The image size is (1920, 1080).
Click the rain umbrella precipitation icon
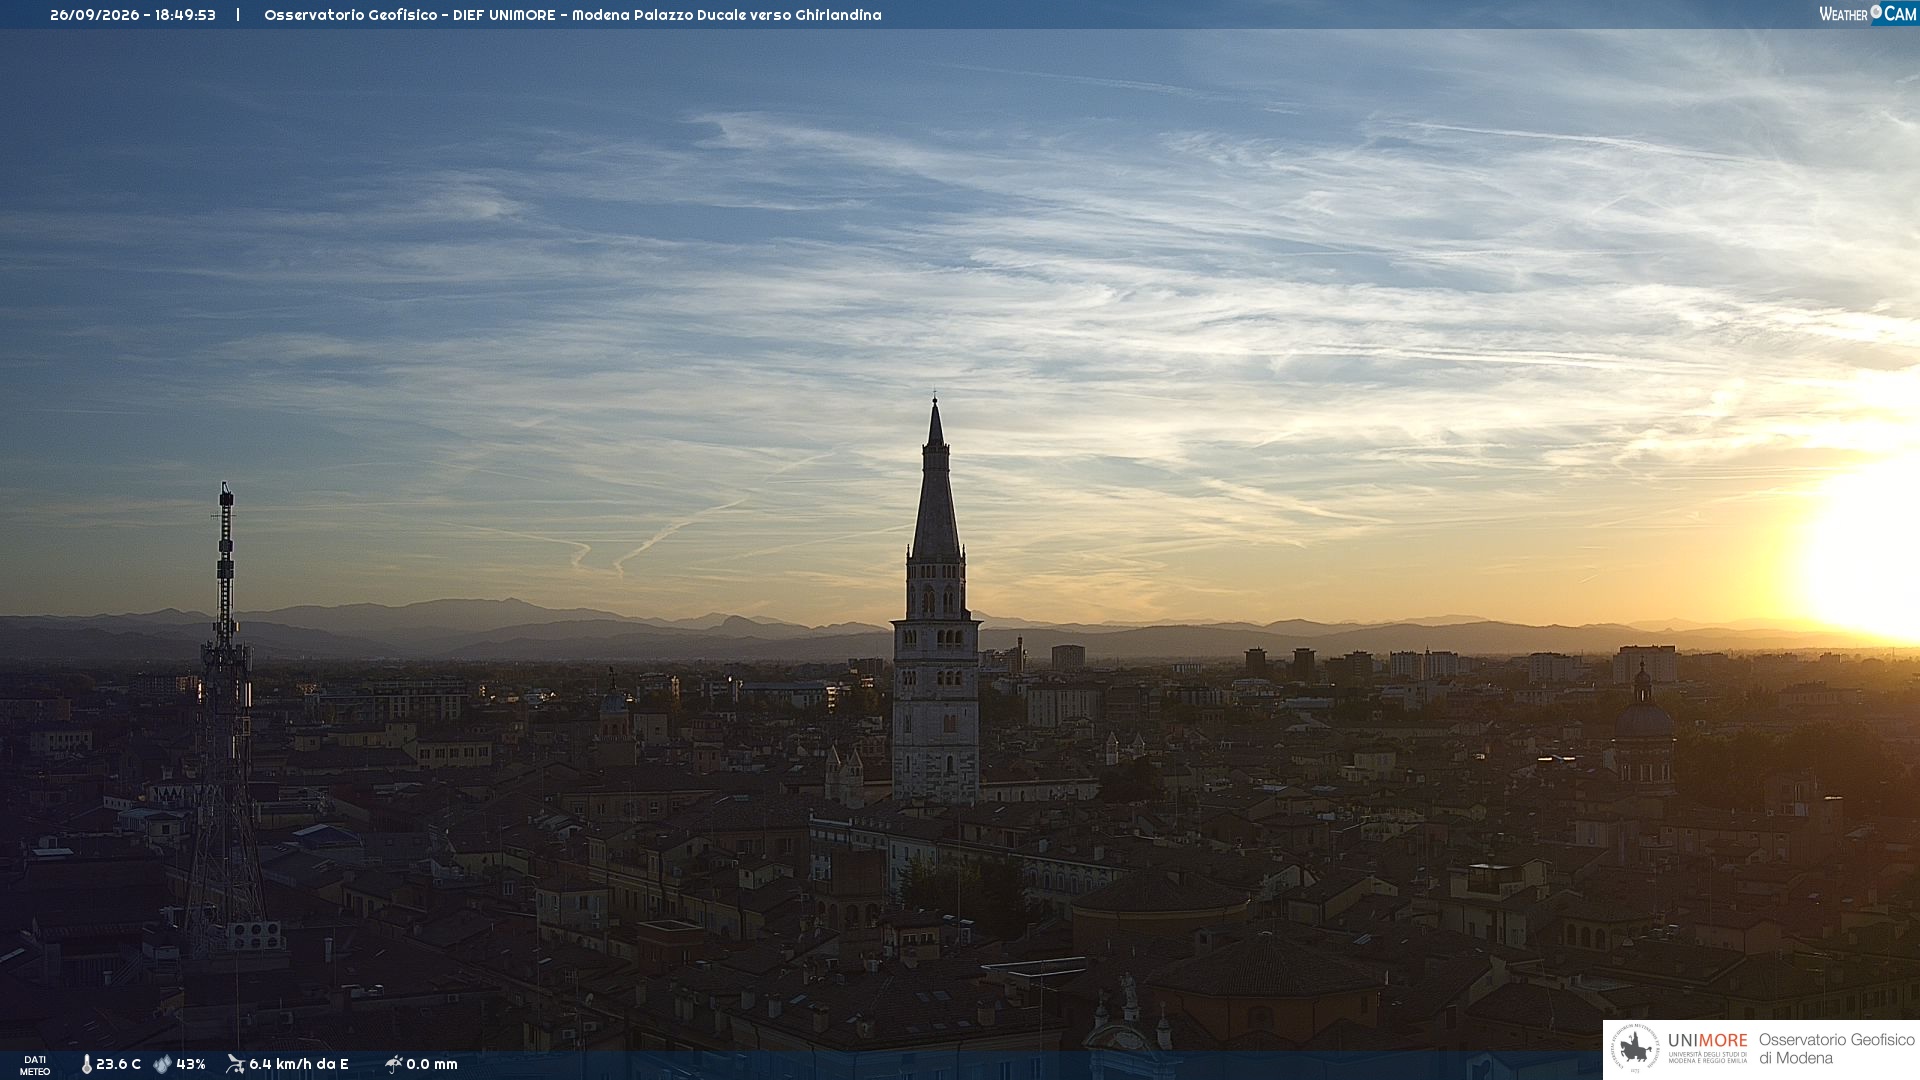coord(393,1064)
